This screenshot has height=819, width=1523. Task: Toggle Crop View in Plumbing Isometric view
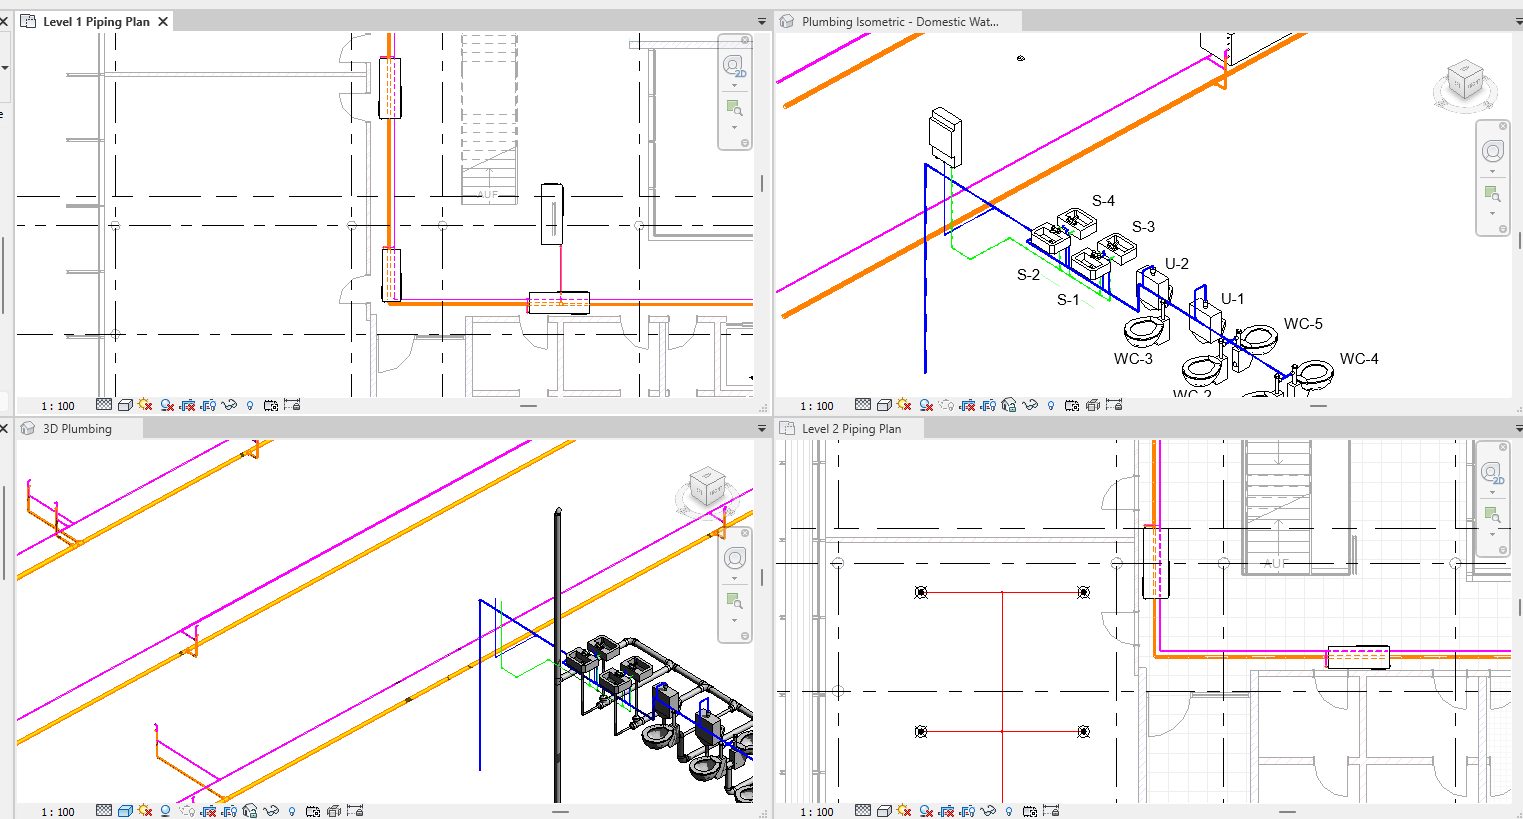[967, 405]
